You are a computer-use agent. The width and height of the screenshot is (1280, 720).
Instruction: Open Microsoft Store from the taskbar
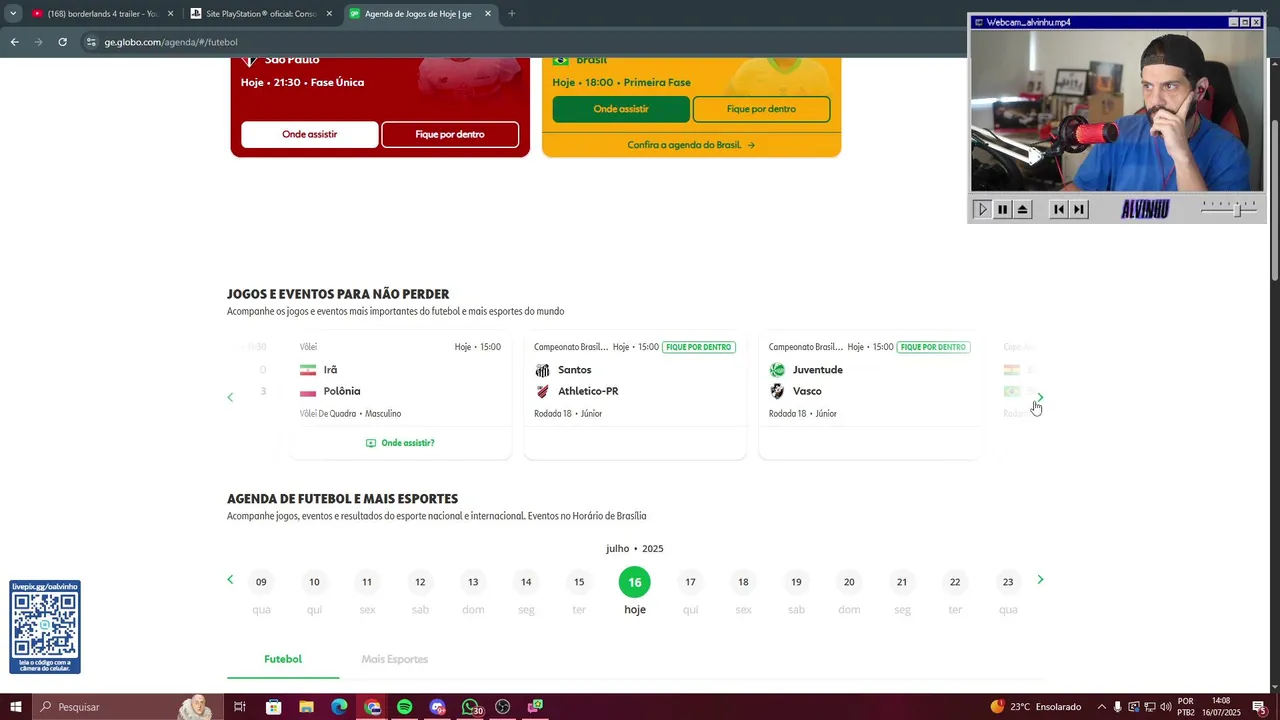pos(273,707)
